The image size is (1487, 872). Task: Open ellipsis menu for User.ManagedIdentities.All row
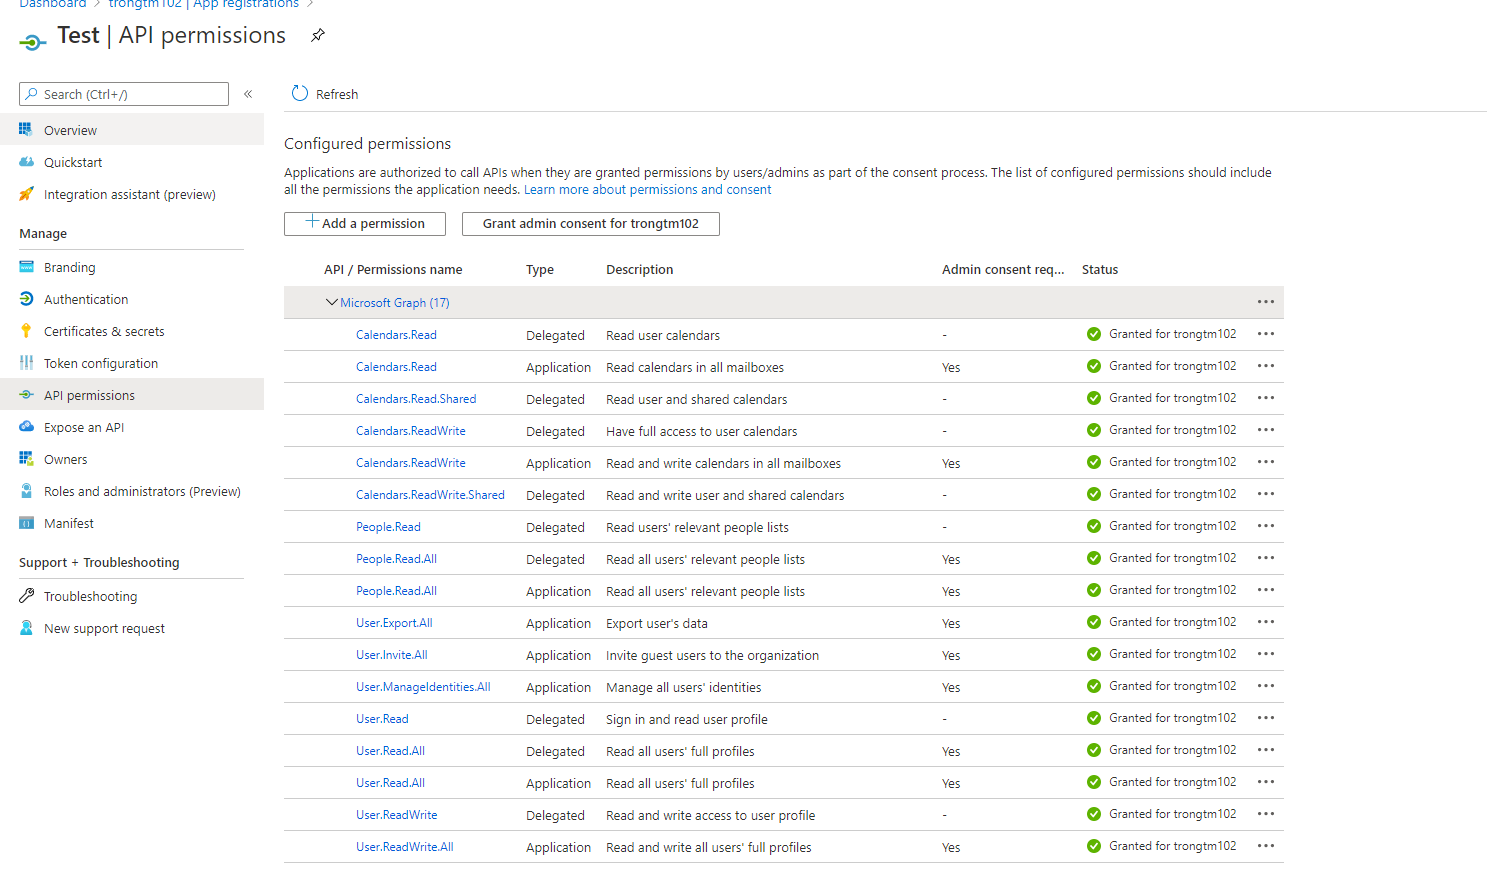(x=1266, y=686)
